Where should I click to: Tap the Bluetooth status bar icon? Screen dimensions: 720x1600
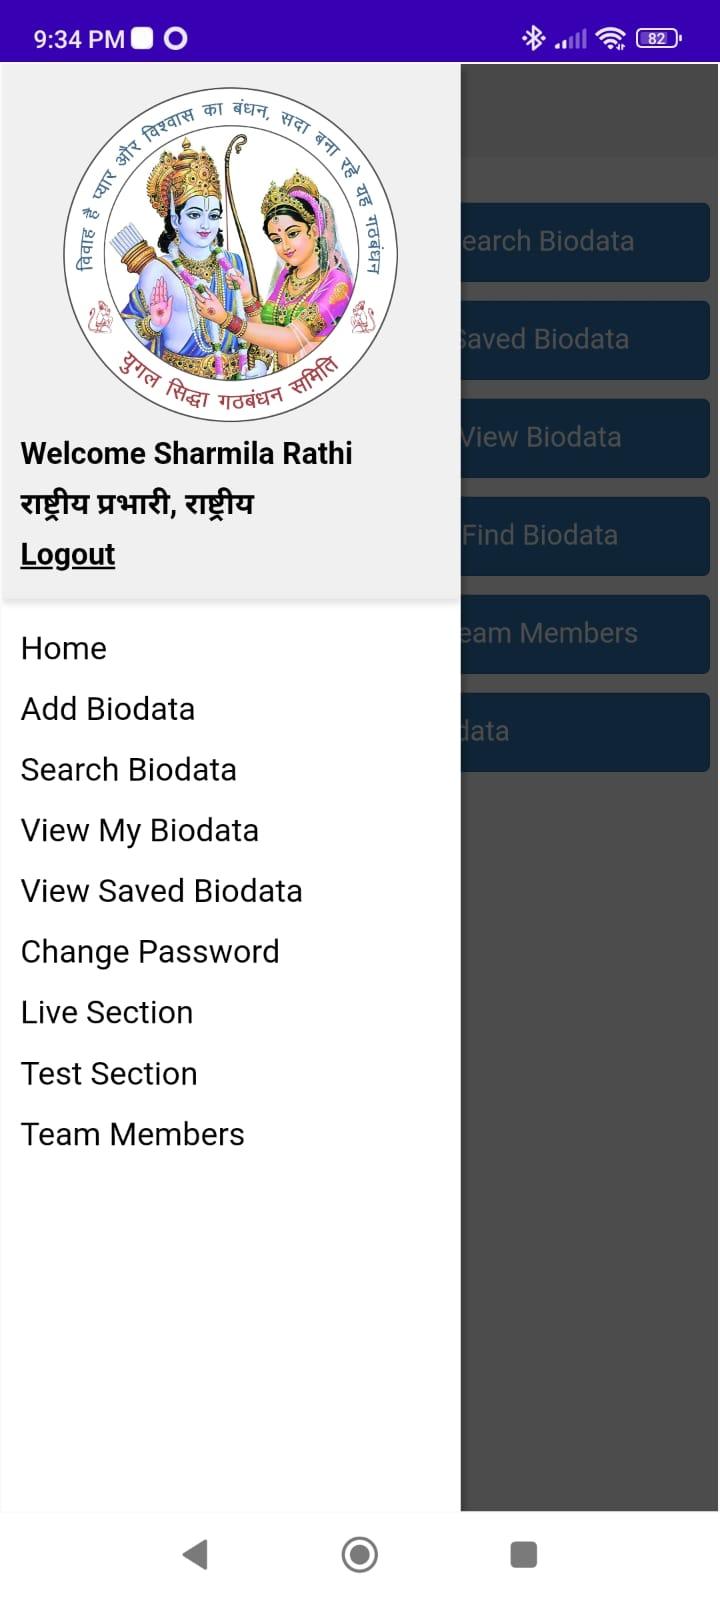click(x=533, y=38)
